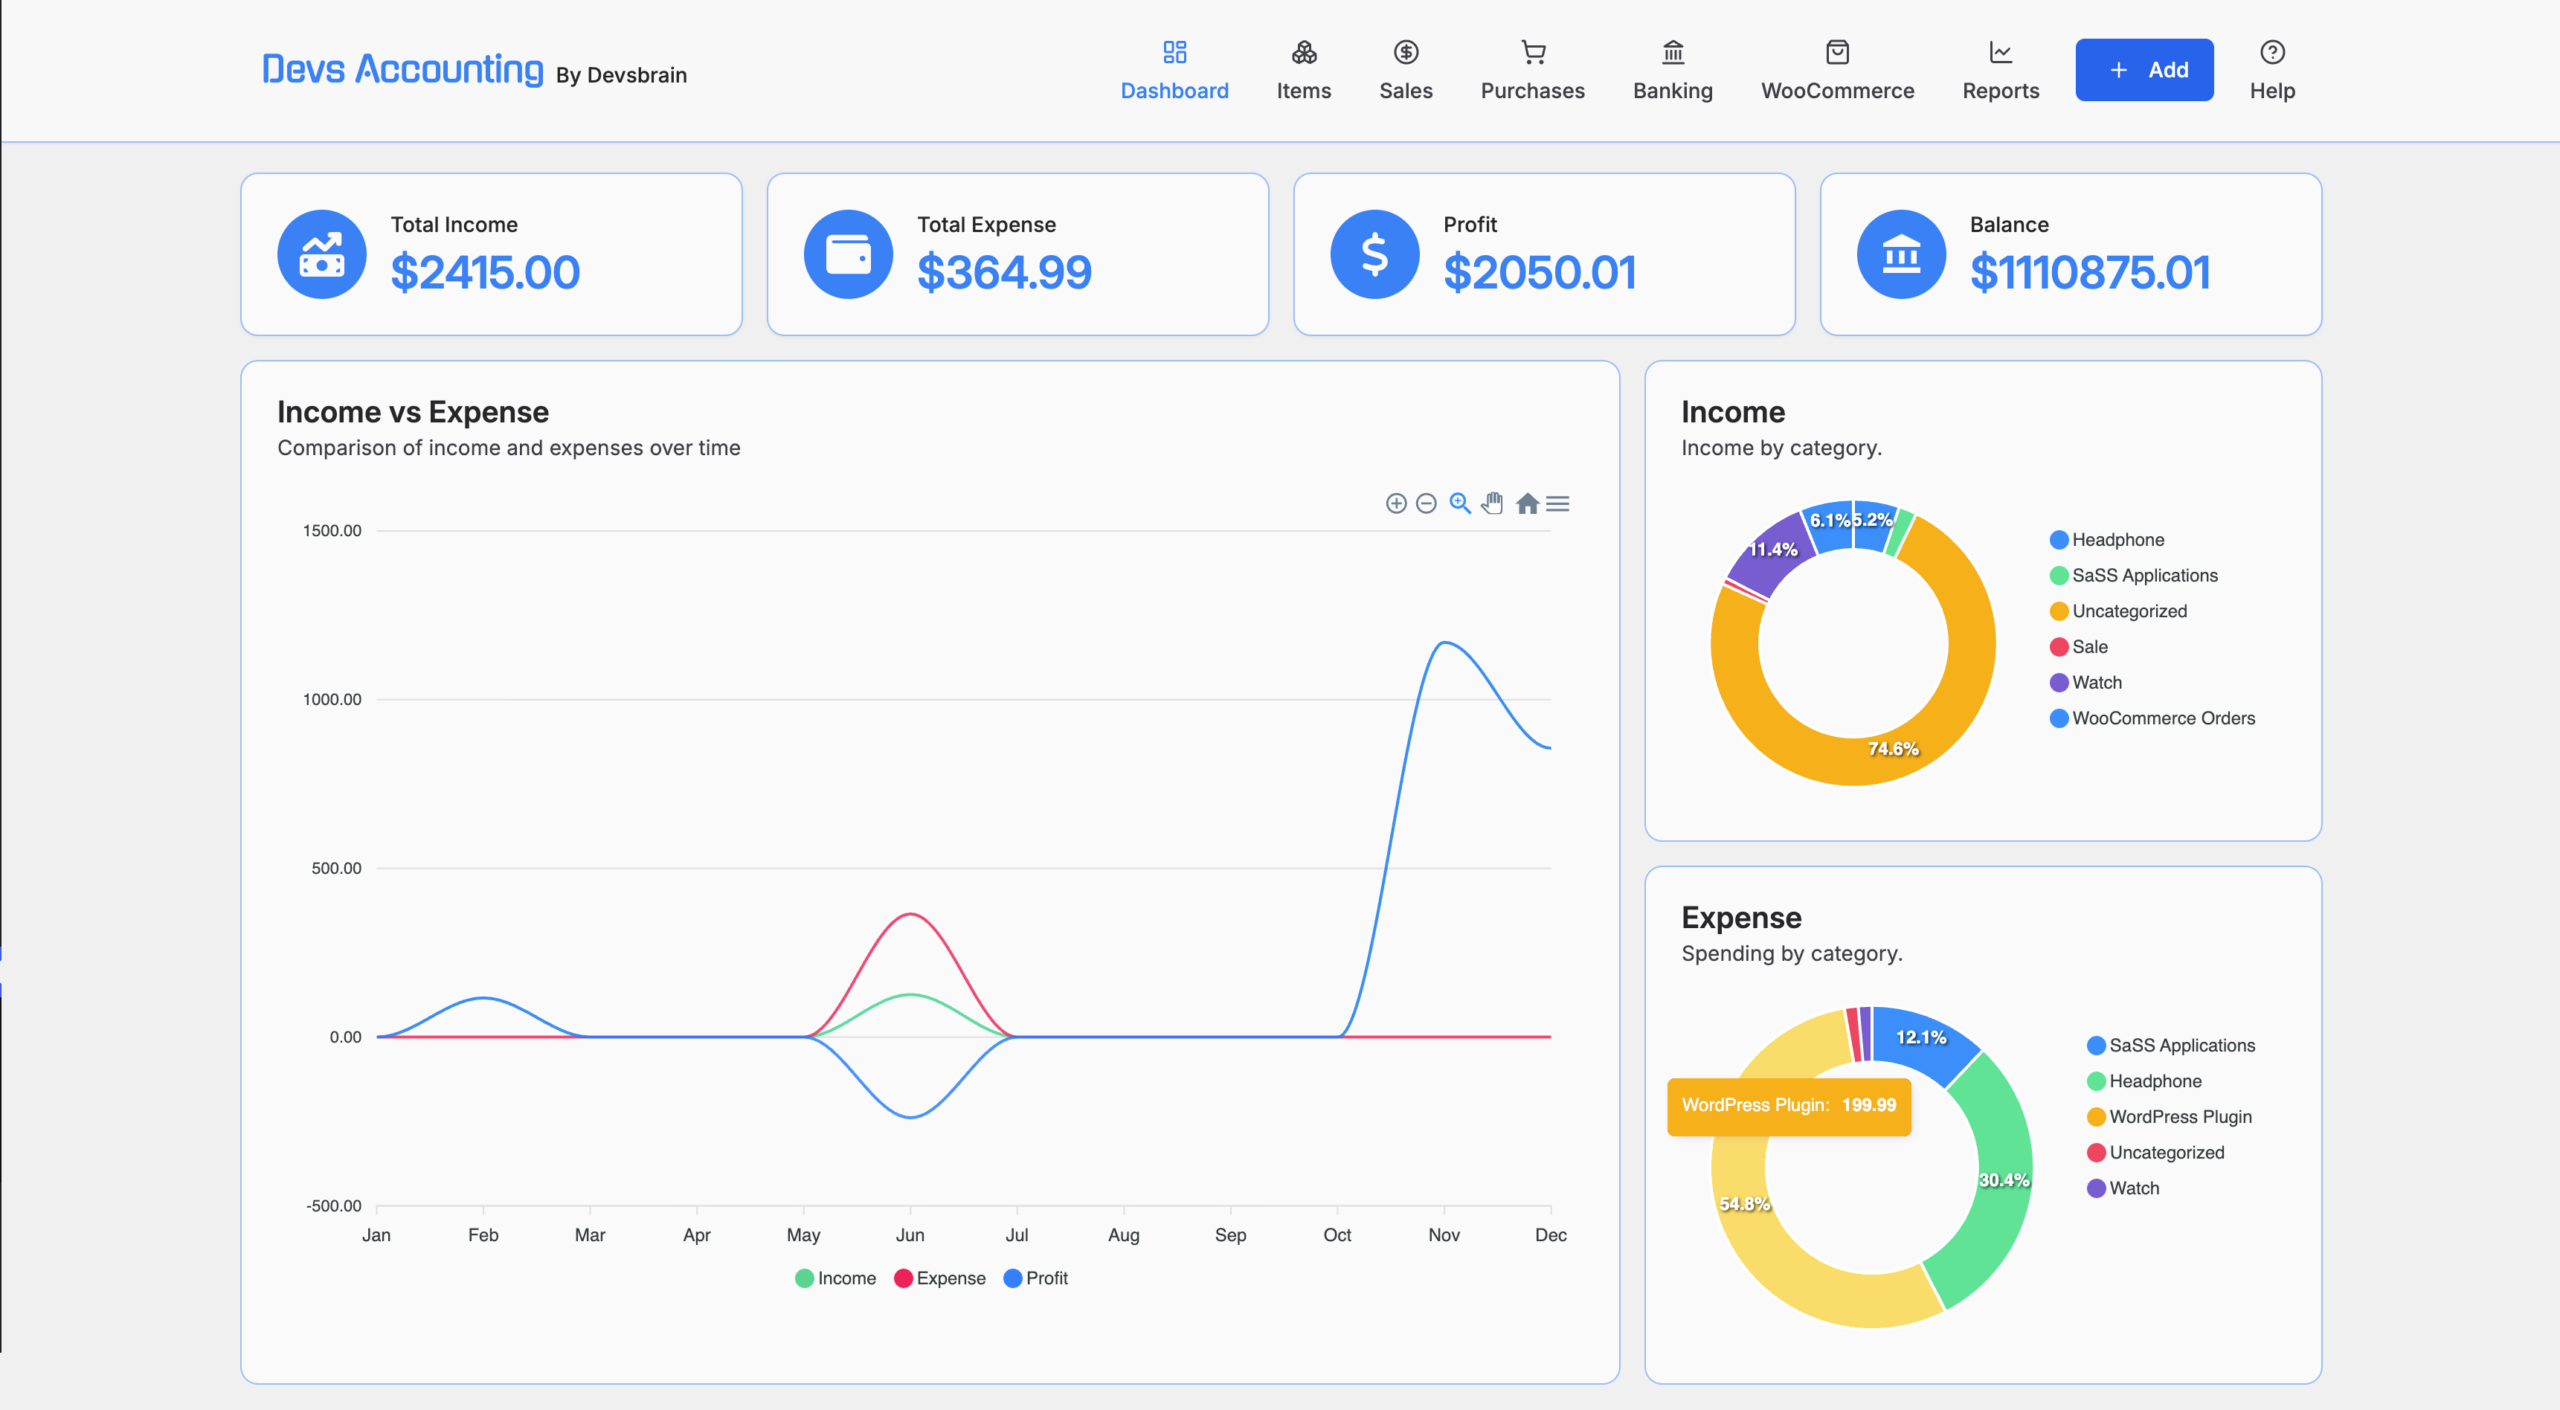The height and width of the screenshot is (1410, 2560).
Task: Toggle the Expense series in chart legend
Action: tap(940, 1278)
